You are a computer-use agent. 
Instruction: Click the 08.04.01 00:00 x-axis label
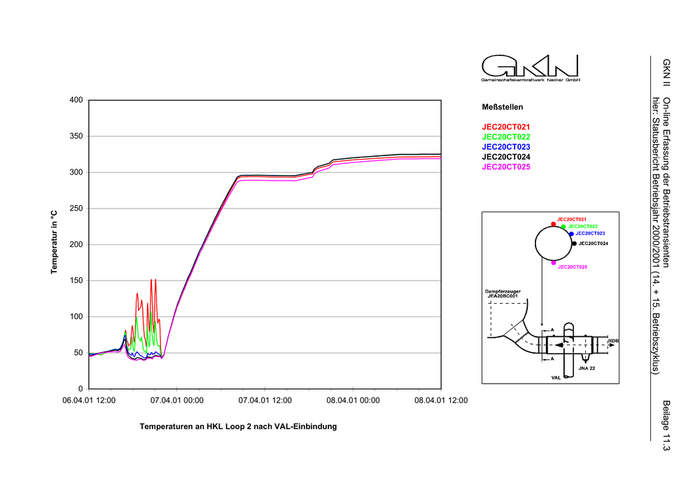tap(352, 401)
